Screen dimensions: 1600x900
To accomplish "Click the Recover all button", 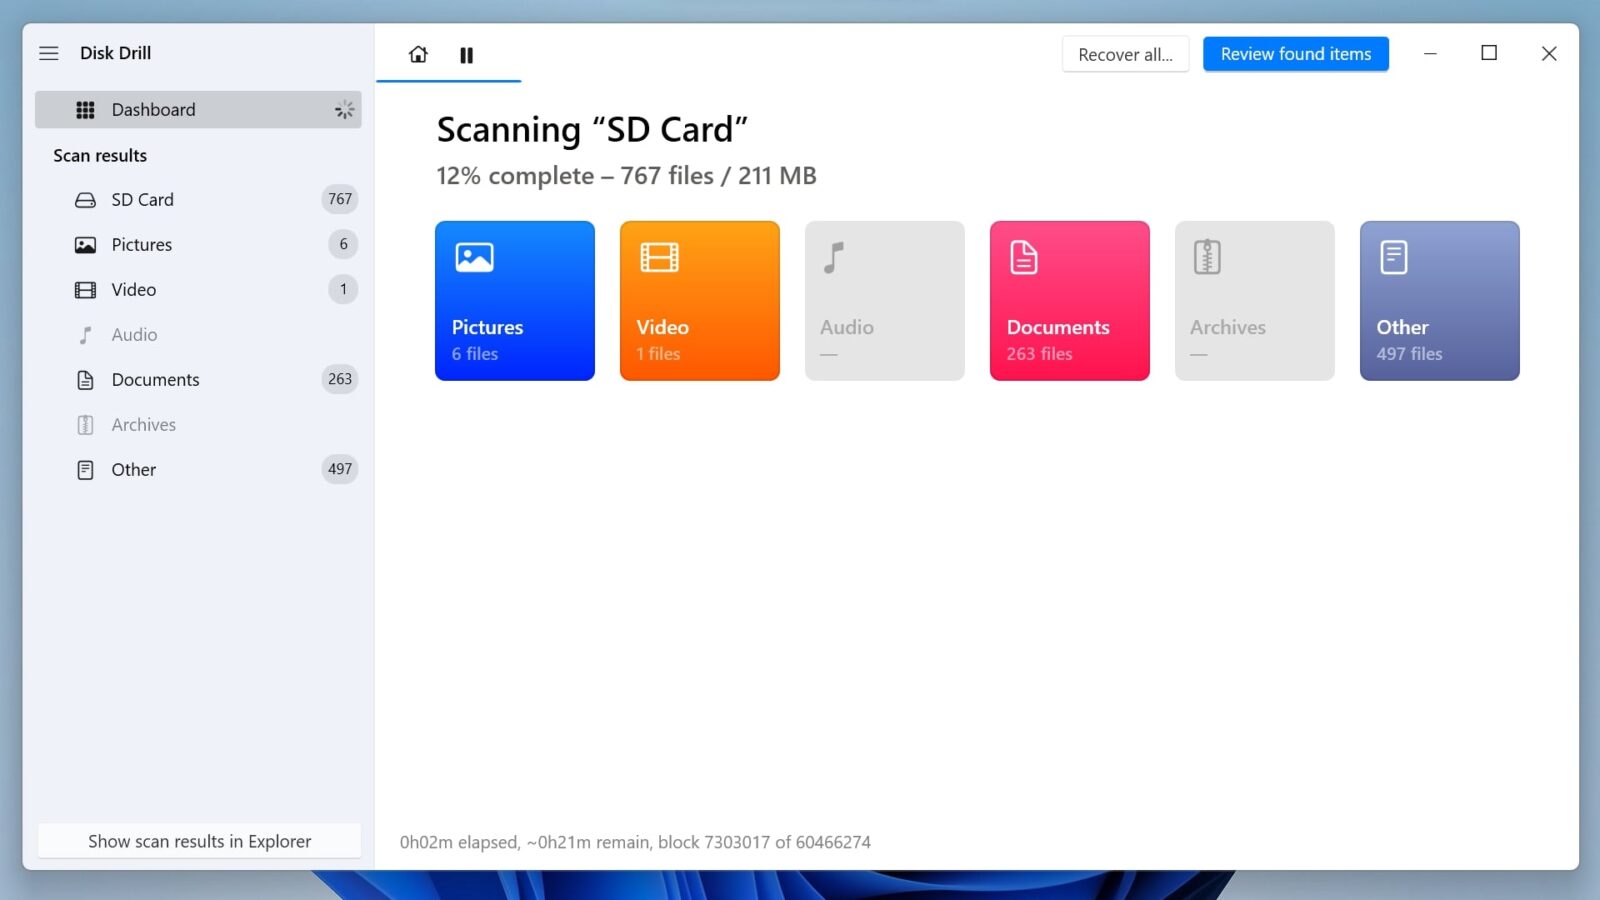I will click(x=1124, y=54).
